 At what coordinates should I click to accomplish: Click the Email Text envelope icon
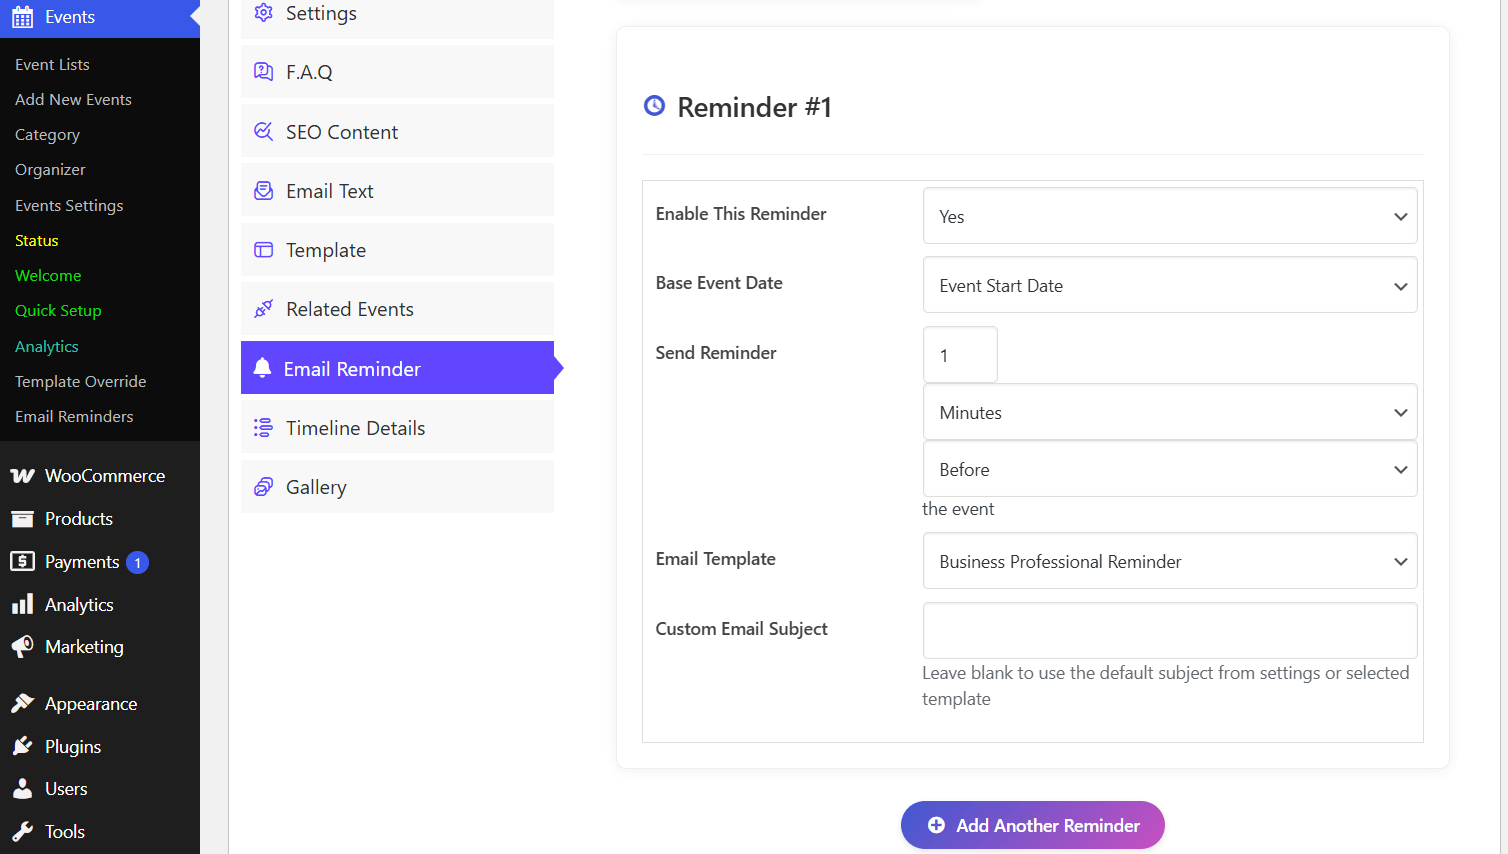tap(263, 191)
